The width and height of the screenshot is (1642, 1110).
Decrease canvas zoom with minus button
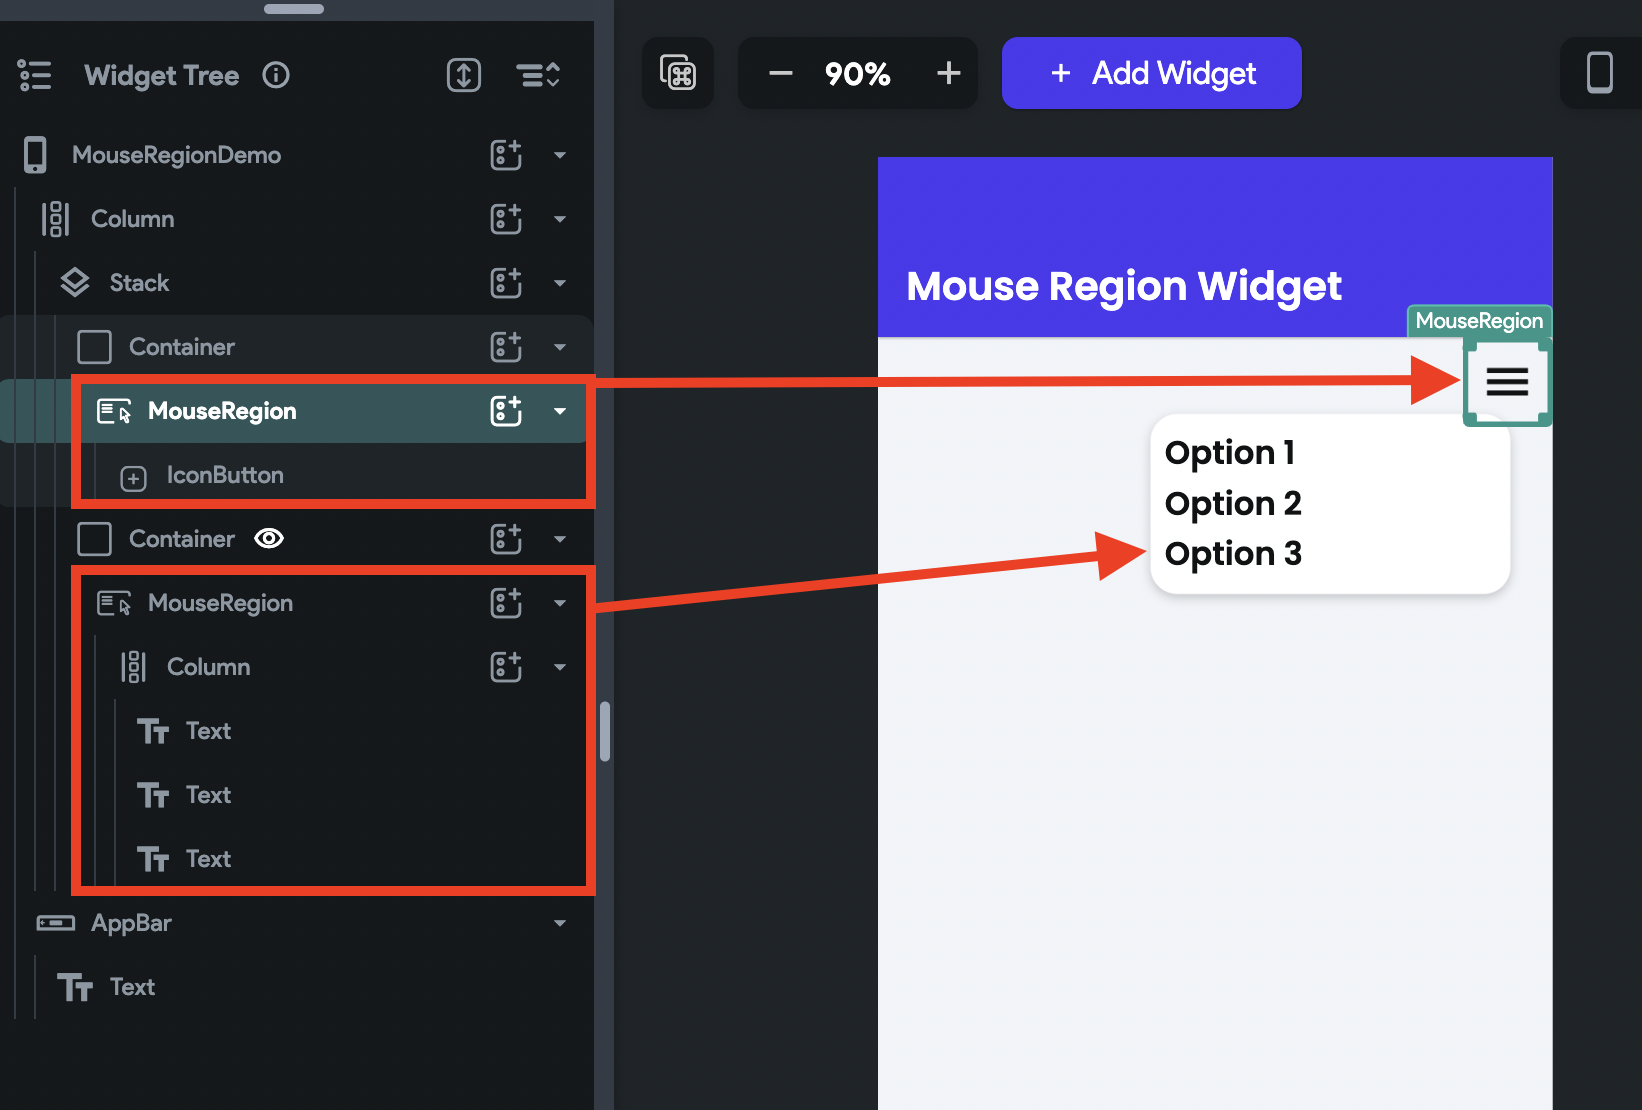click(781, 73)
